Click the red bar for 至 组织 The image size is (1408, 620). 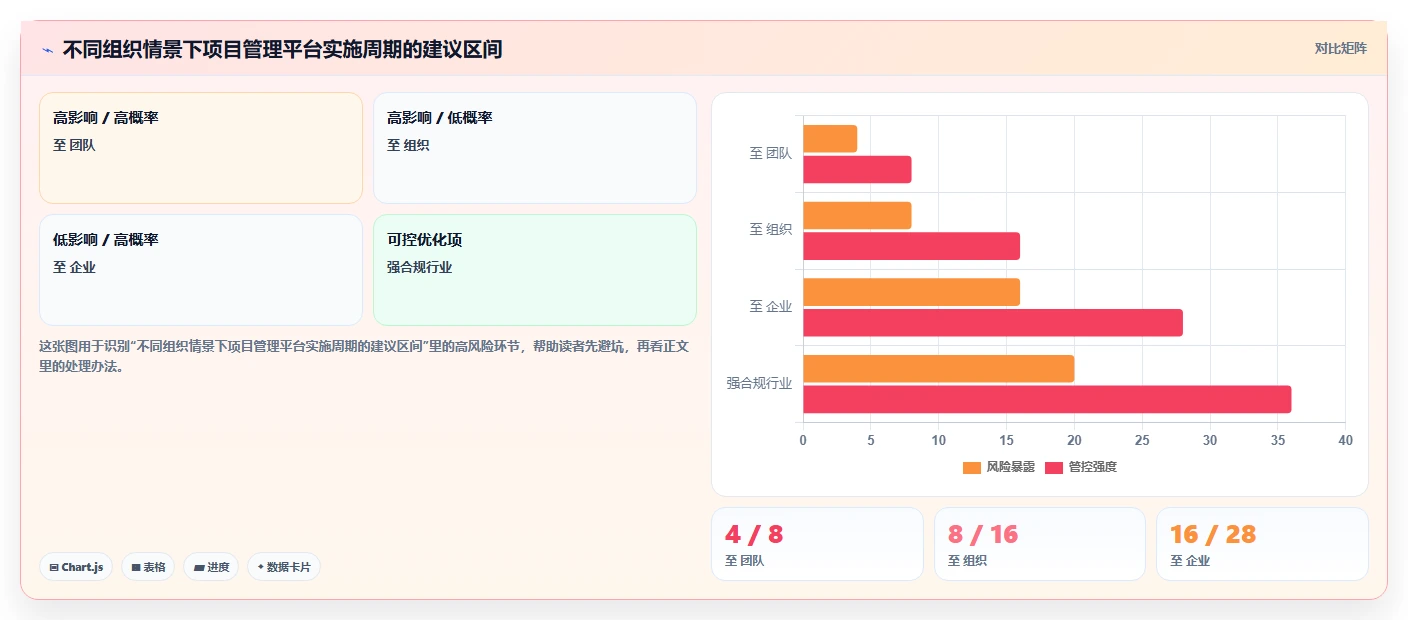[911, 246]
